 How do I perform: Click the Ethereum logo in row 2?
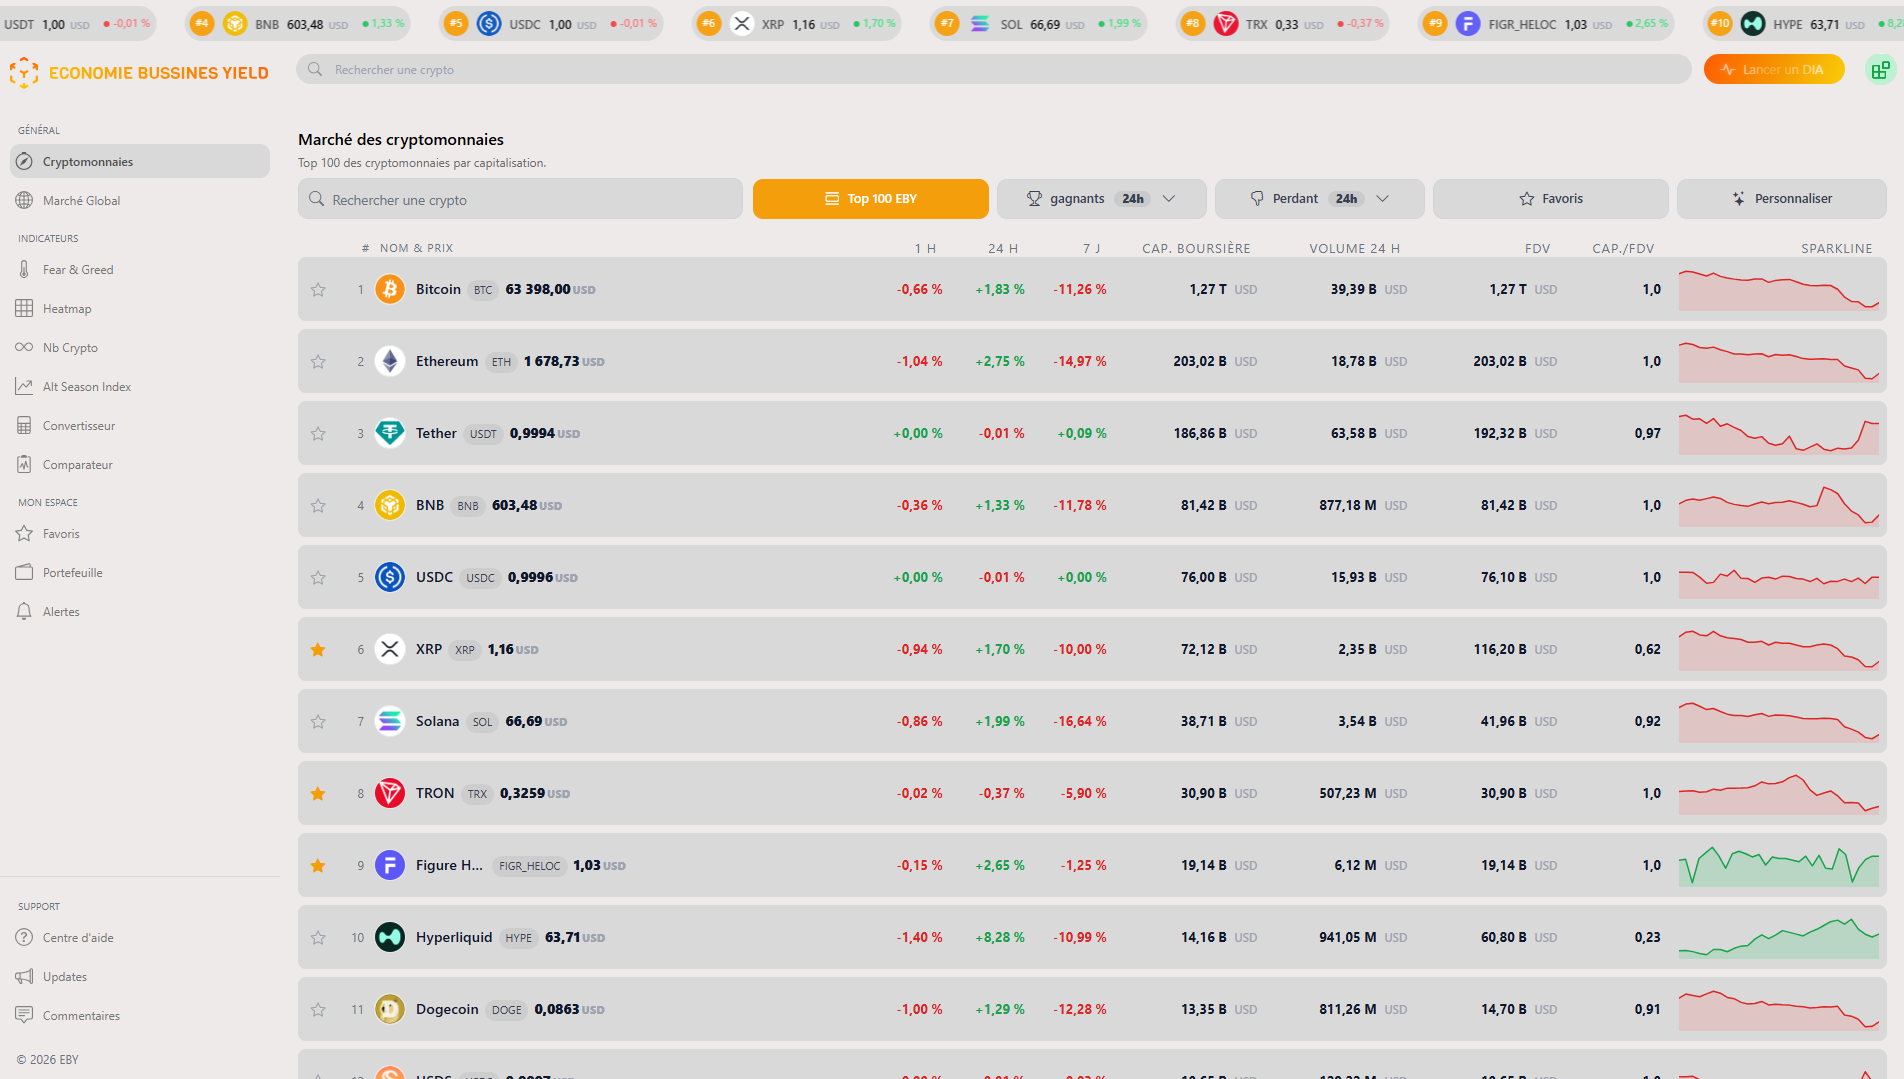(x=390, y=361)
